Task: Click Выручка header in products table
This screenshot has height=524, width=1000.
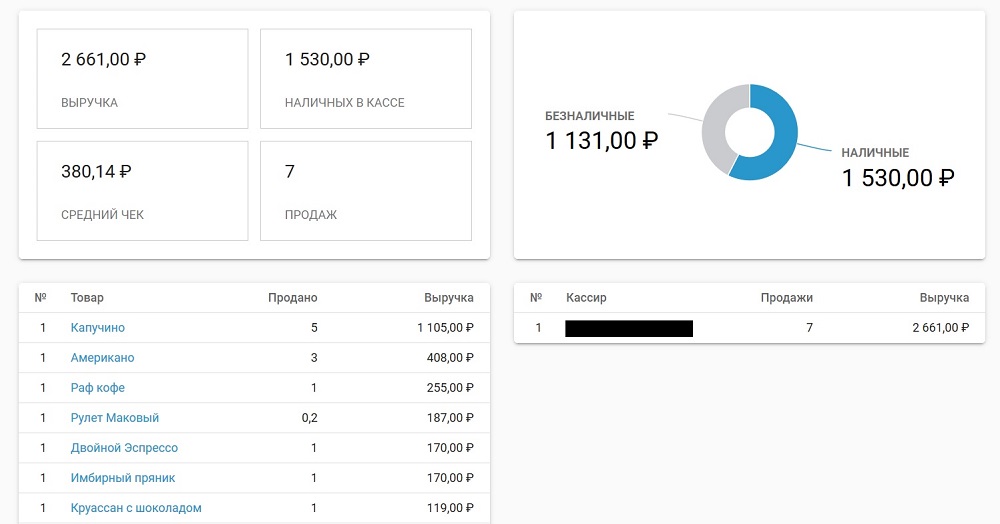Action: click(449, 298)
